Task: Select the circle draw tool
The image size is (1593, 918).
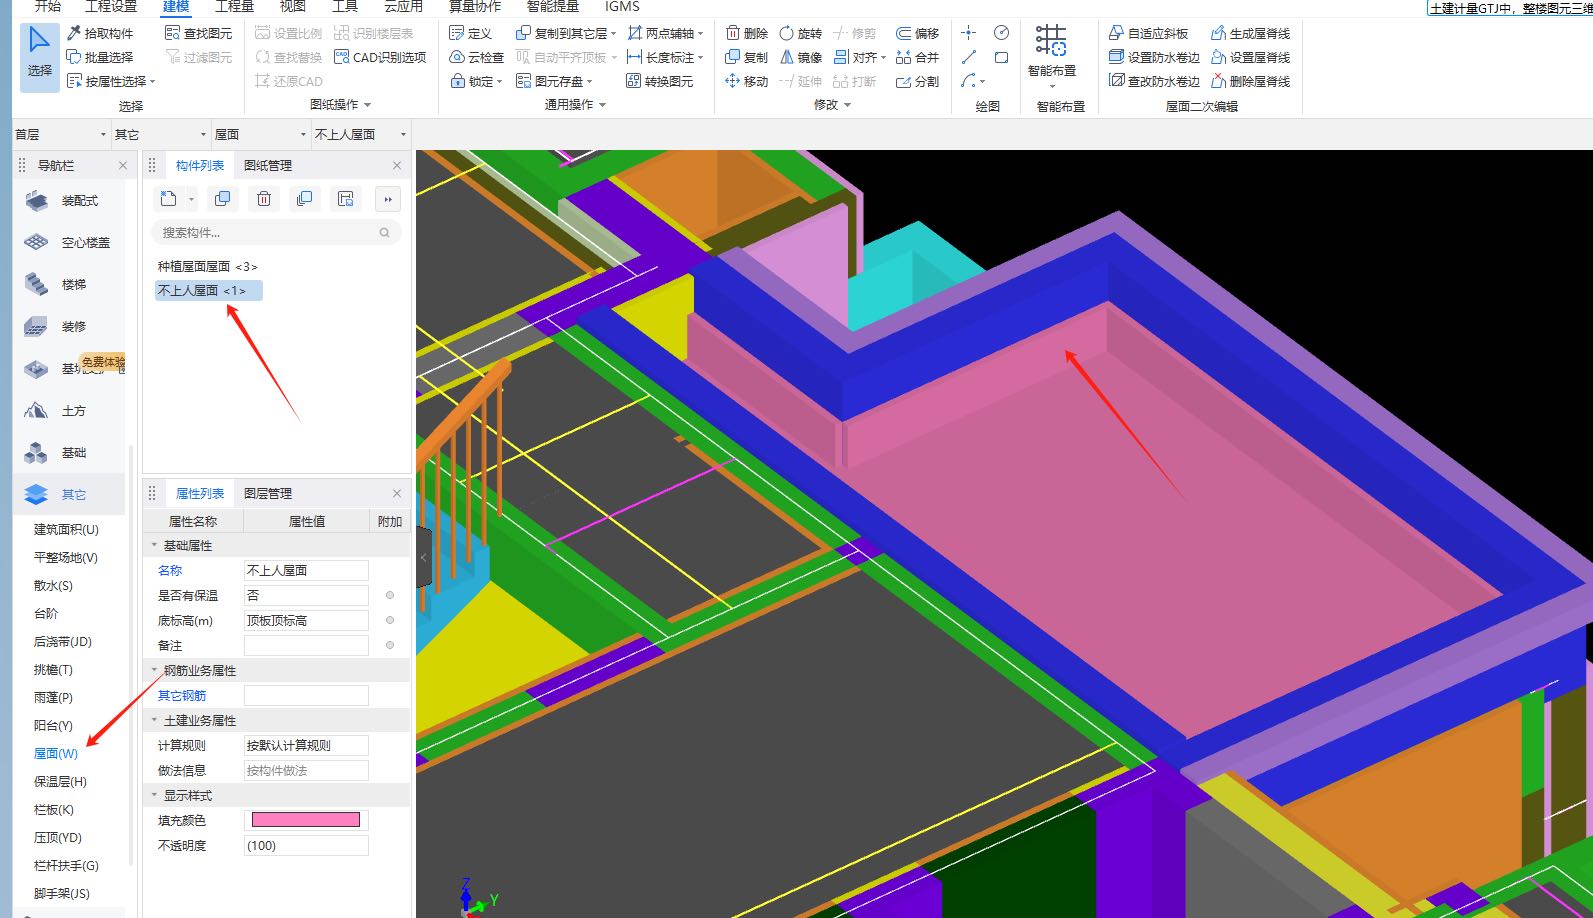Action: pyautogui.click(x=1001, y=33)
